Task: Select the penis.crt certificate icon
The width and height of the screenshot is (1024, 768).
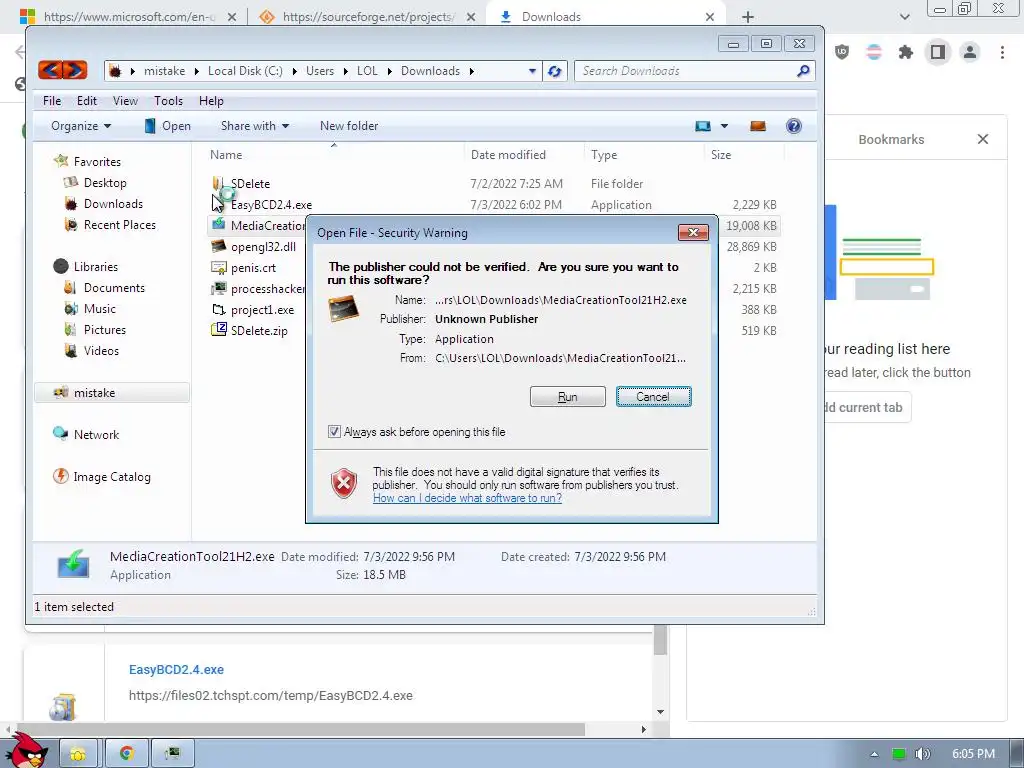Action: point(218,267)
